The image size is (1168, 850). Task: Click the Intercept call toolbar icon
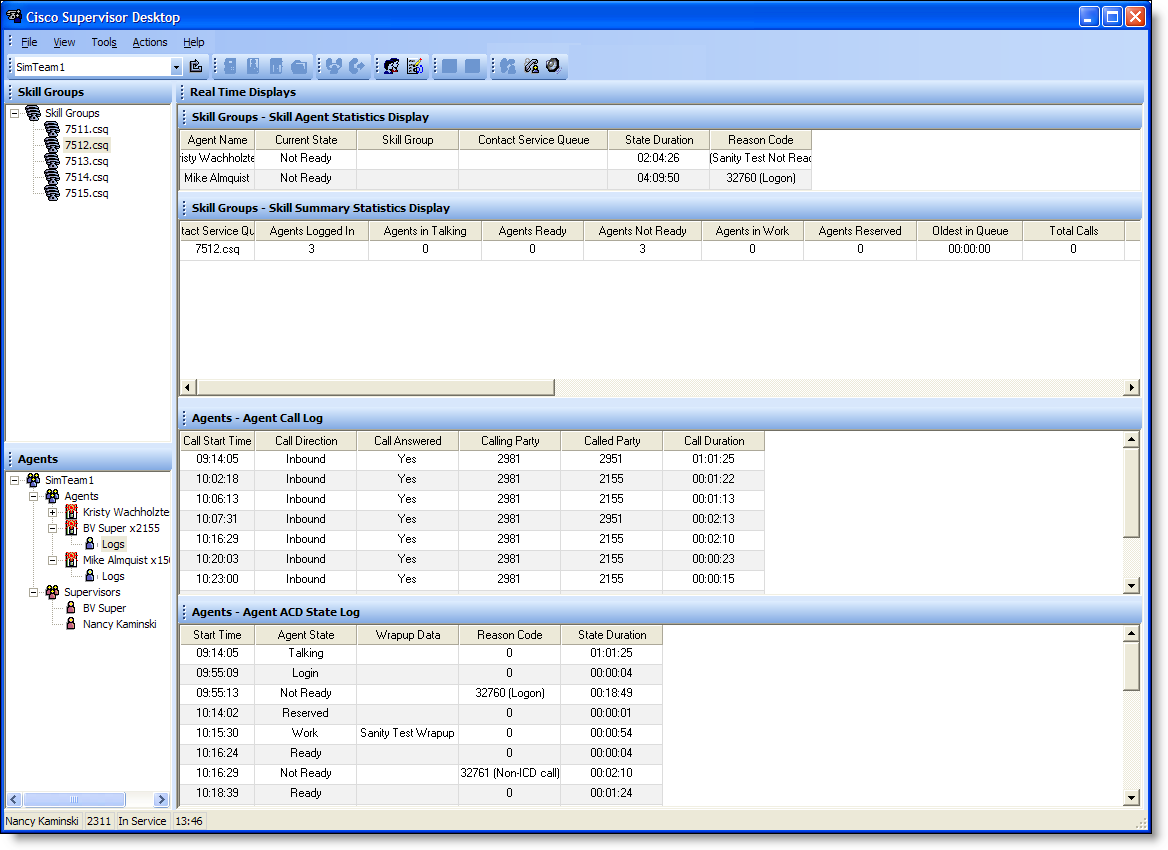click(357, 66)
